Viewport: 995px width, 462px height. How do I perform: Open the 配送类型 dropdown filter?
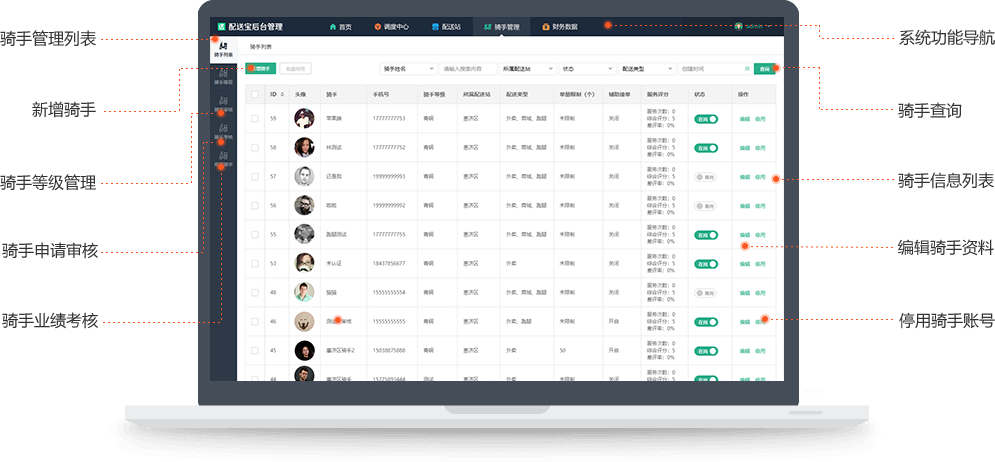pos(646,69)
